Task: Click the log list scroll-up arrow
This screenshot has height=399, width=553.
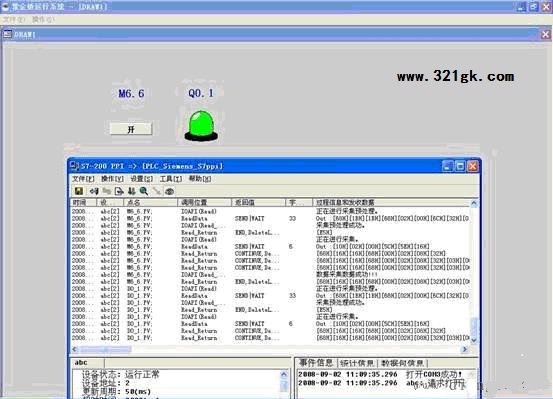Action: (474, 203)
